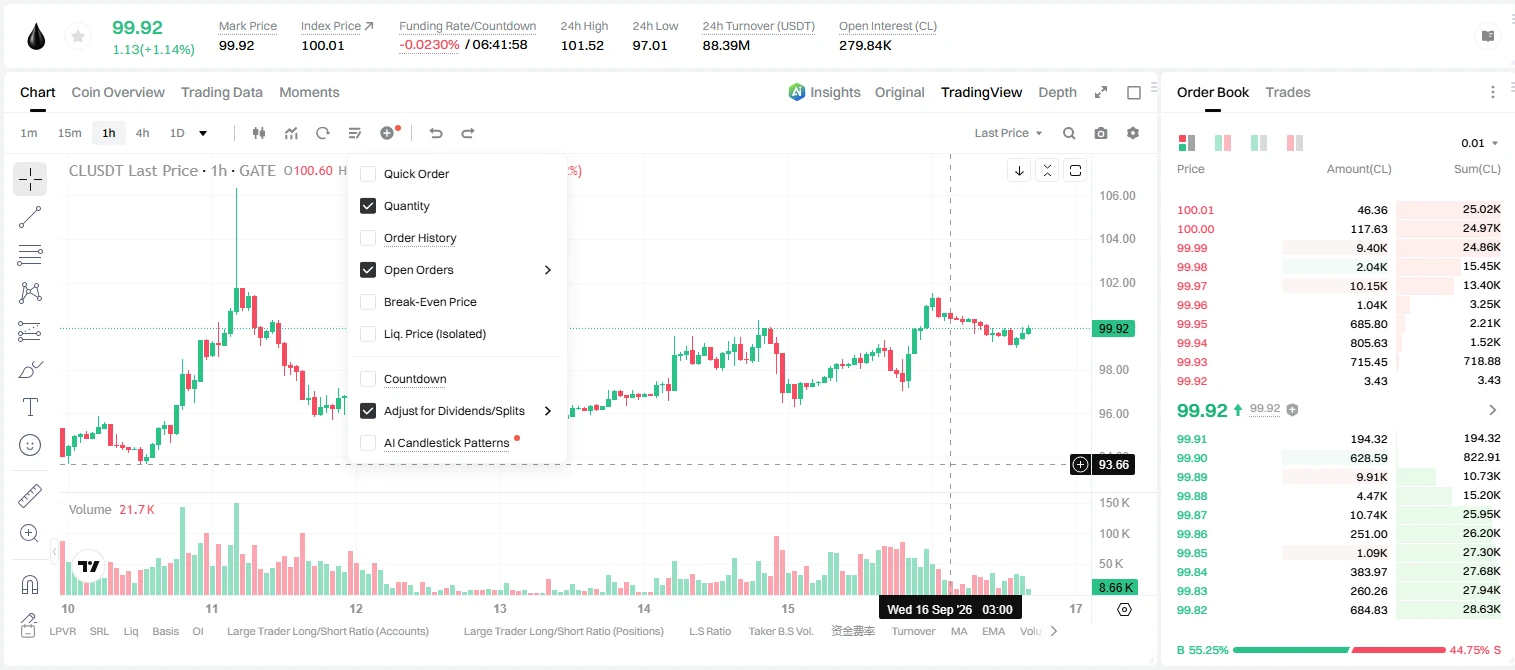Switch to the Coin Overview tab
This screenshot has width=1515, height=670.
pyautogui.click(x=118, y=92)
